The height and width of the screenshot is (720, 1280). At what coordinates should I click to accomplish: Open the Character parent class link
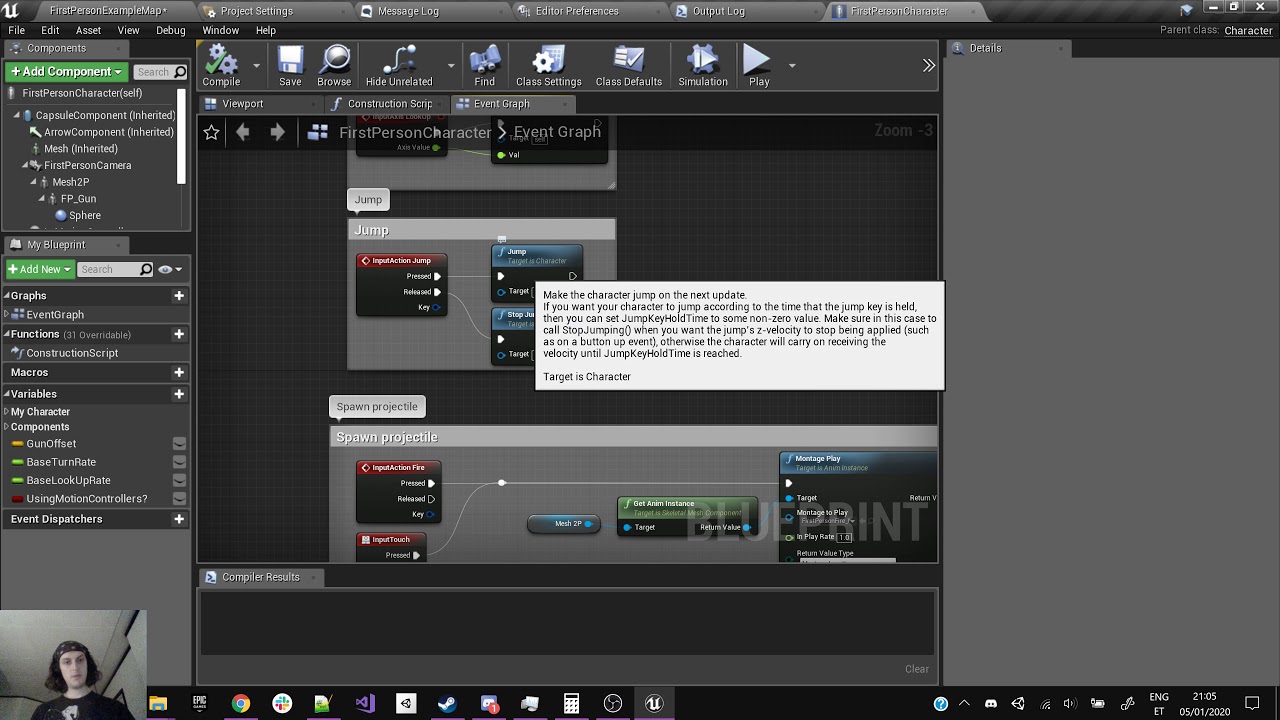tap(1248, 30)
